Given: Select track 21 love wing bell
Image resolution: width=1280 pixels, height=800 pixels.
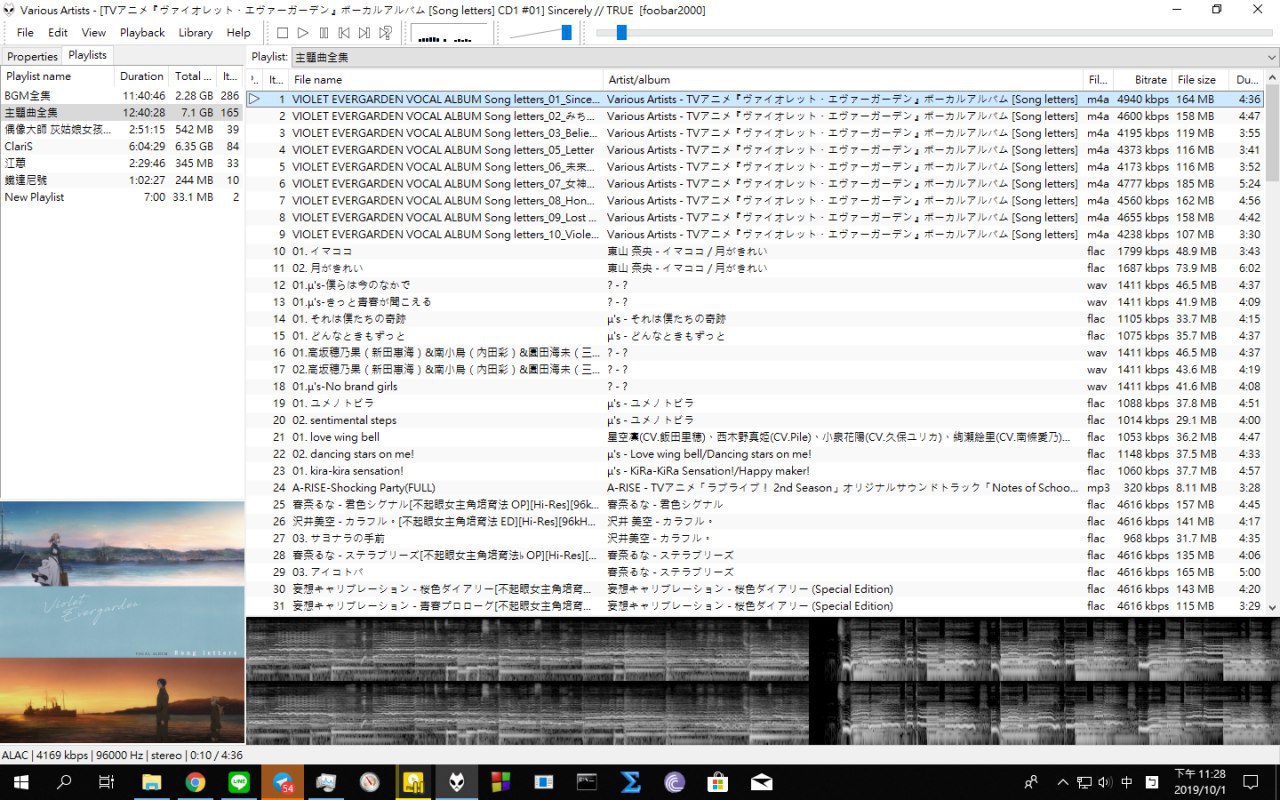Looking at the screenshot, I should click(755, 437).
